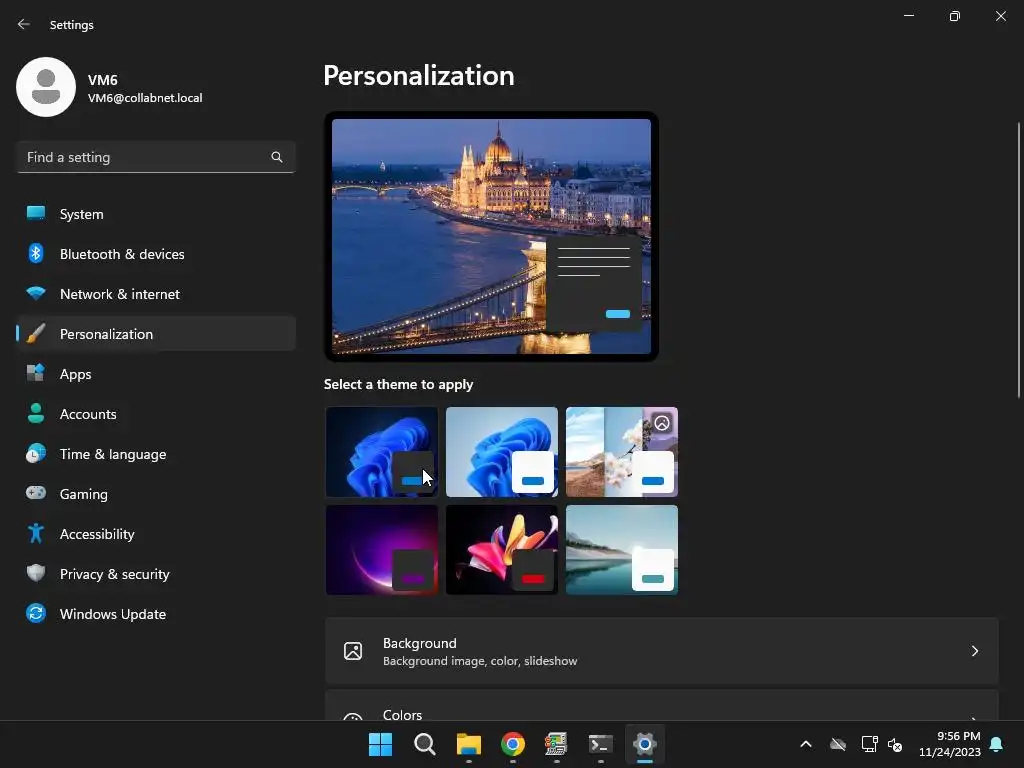The image size is (1024, 768).
Task: Expand the Background settings chevron
Action: [974, 650]
